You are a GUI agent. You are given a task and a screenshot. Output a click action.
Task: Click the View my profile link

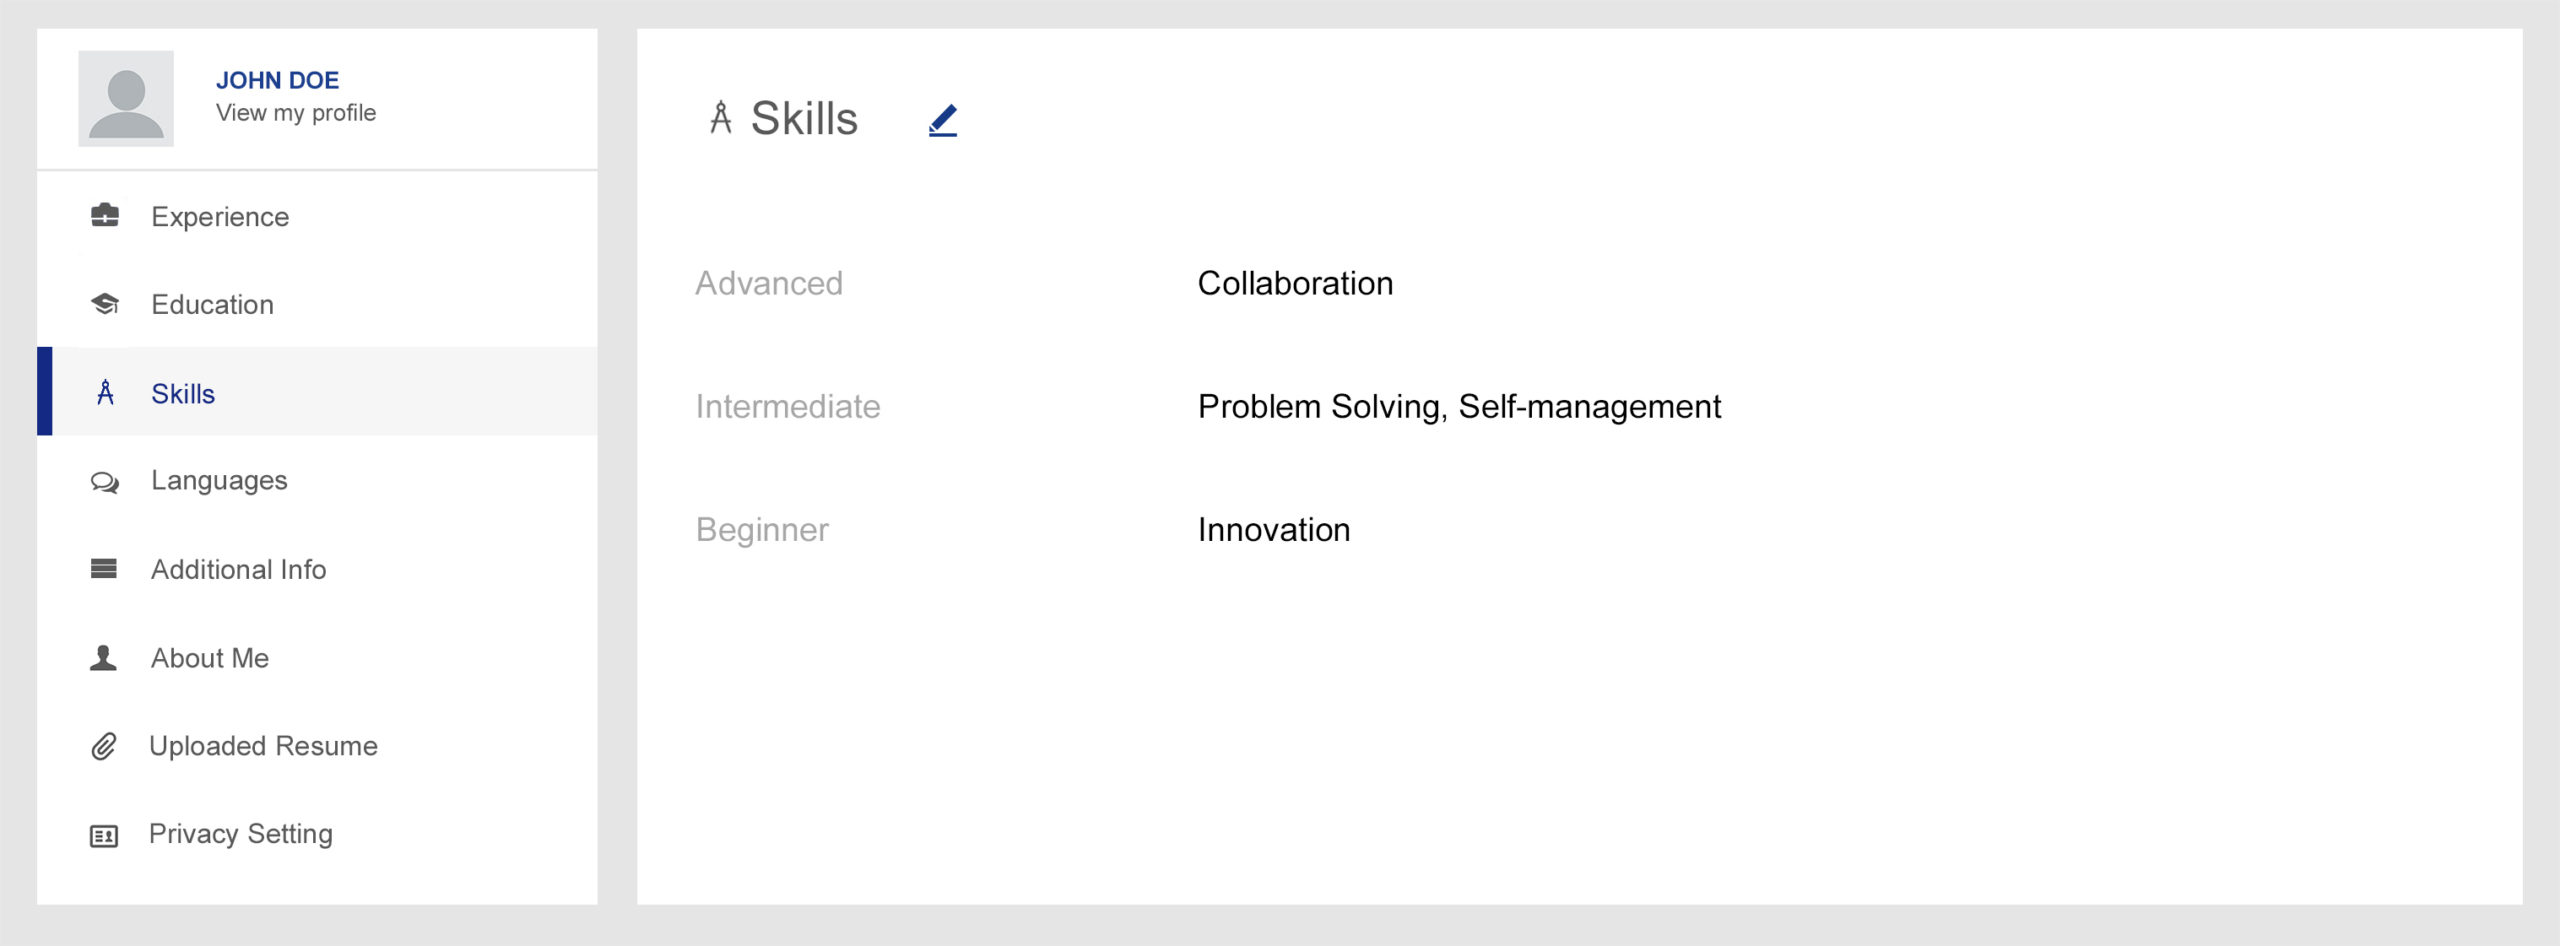[x=295, y=112]
